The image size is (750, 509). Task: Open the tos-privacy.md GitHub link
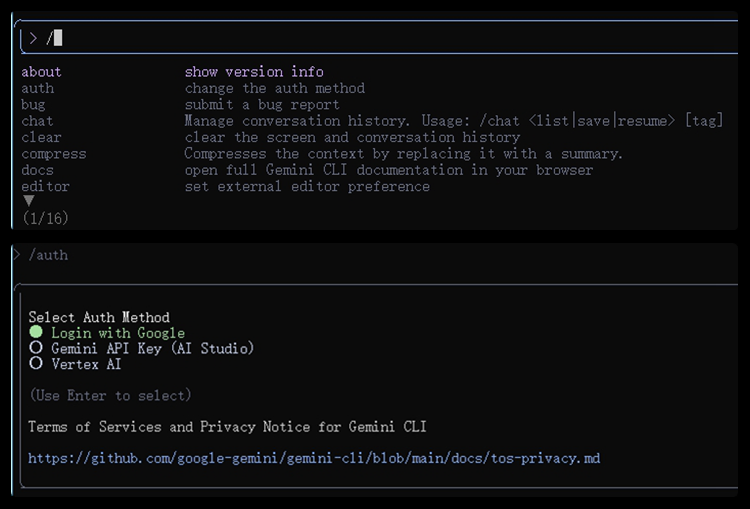click(x=314, y=458)
